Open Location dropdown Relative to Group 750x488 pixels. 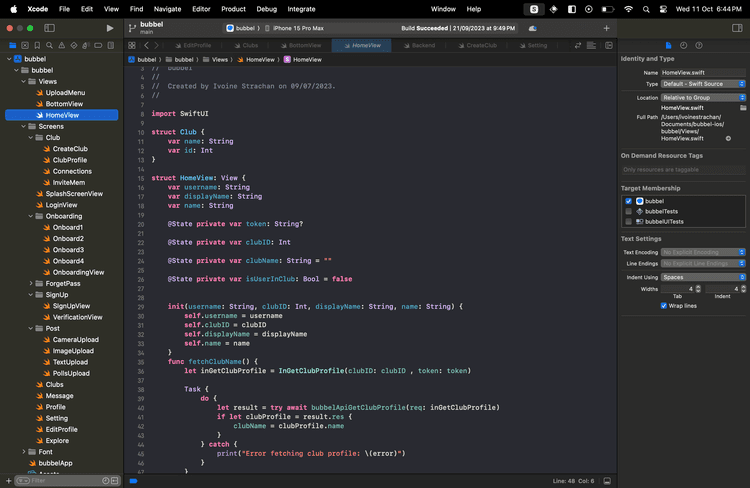pos(703,98)
